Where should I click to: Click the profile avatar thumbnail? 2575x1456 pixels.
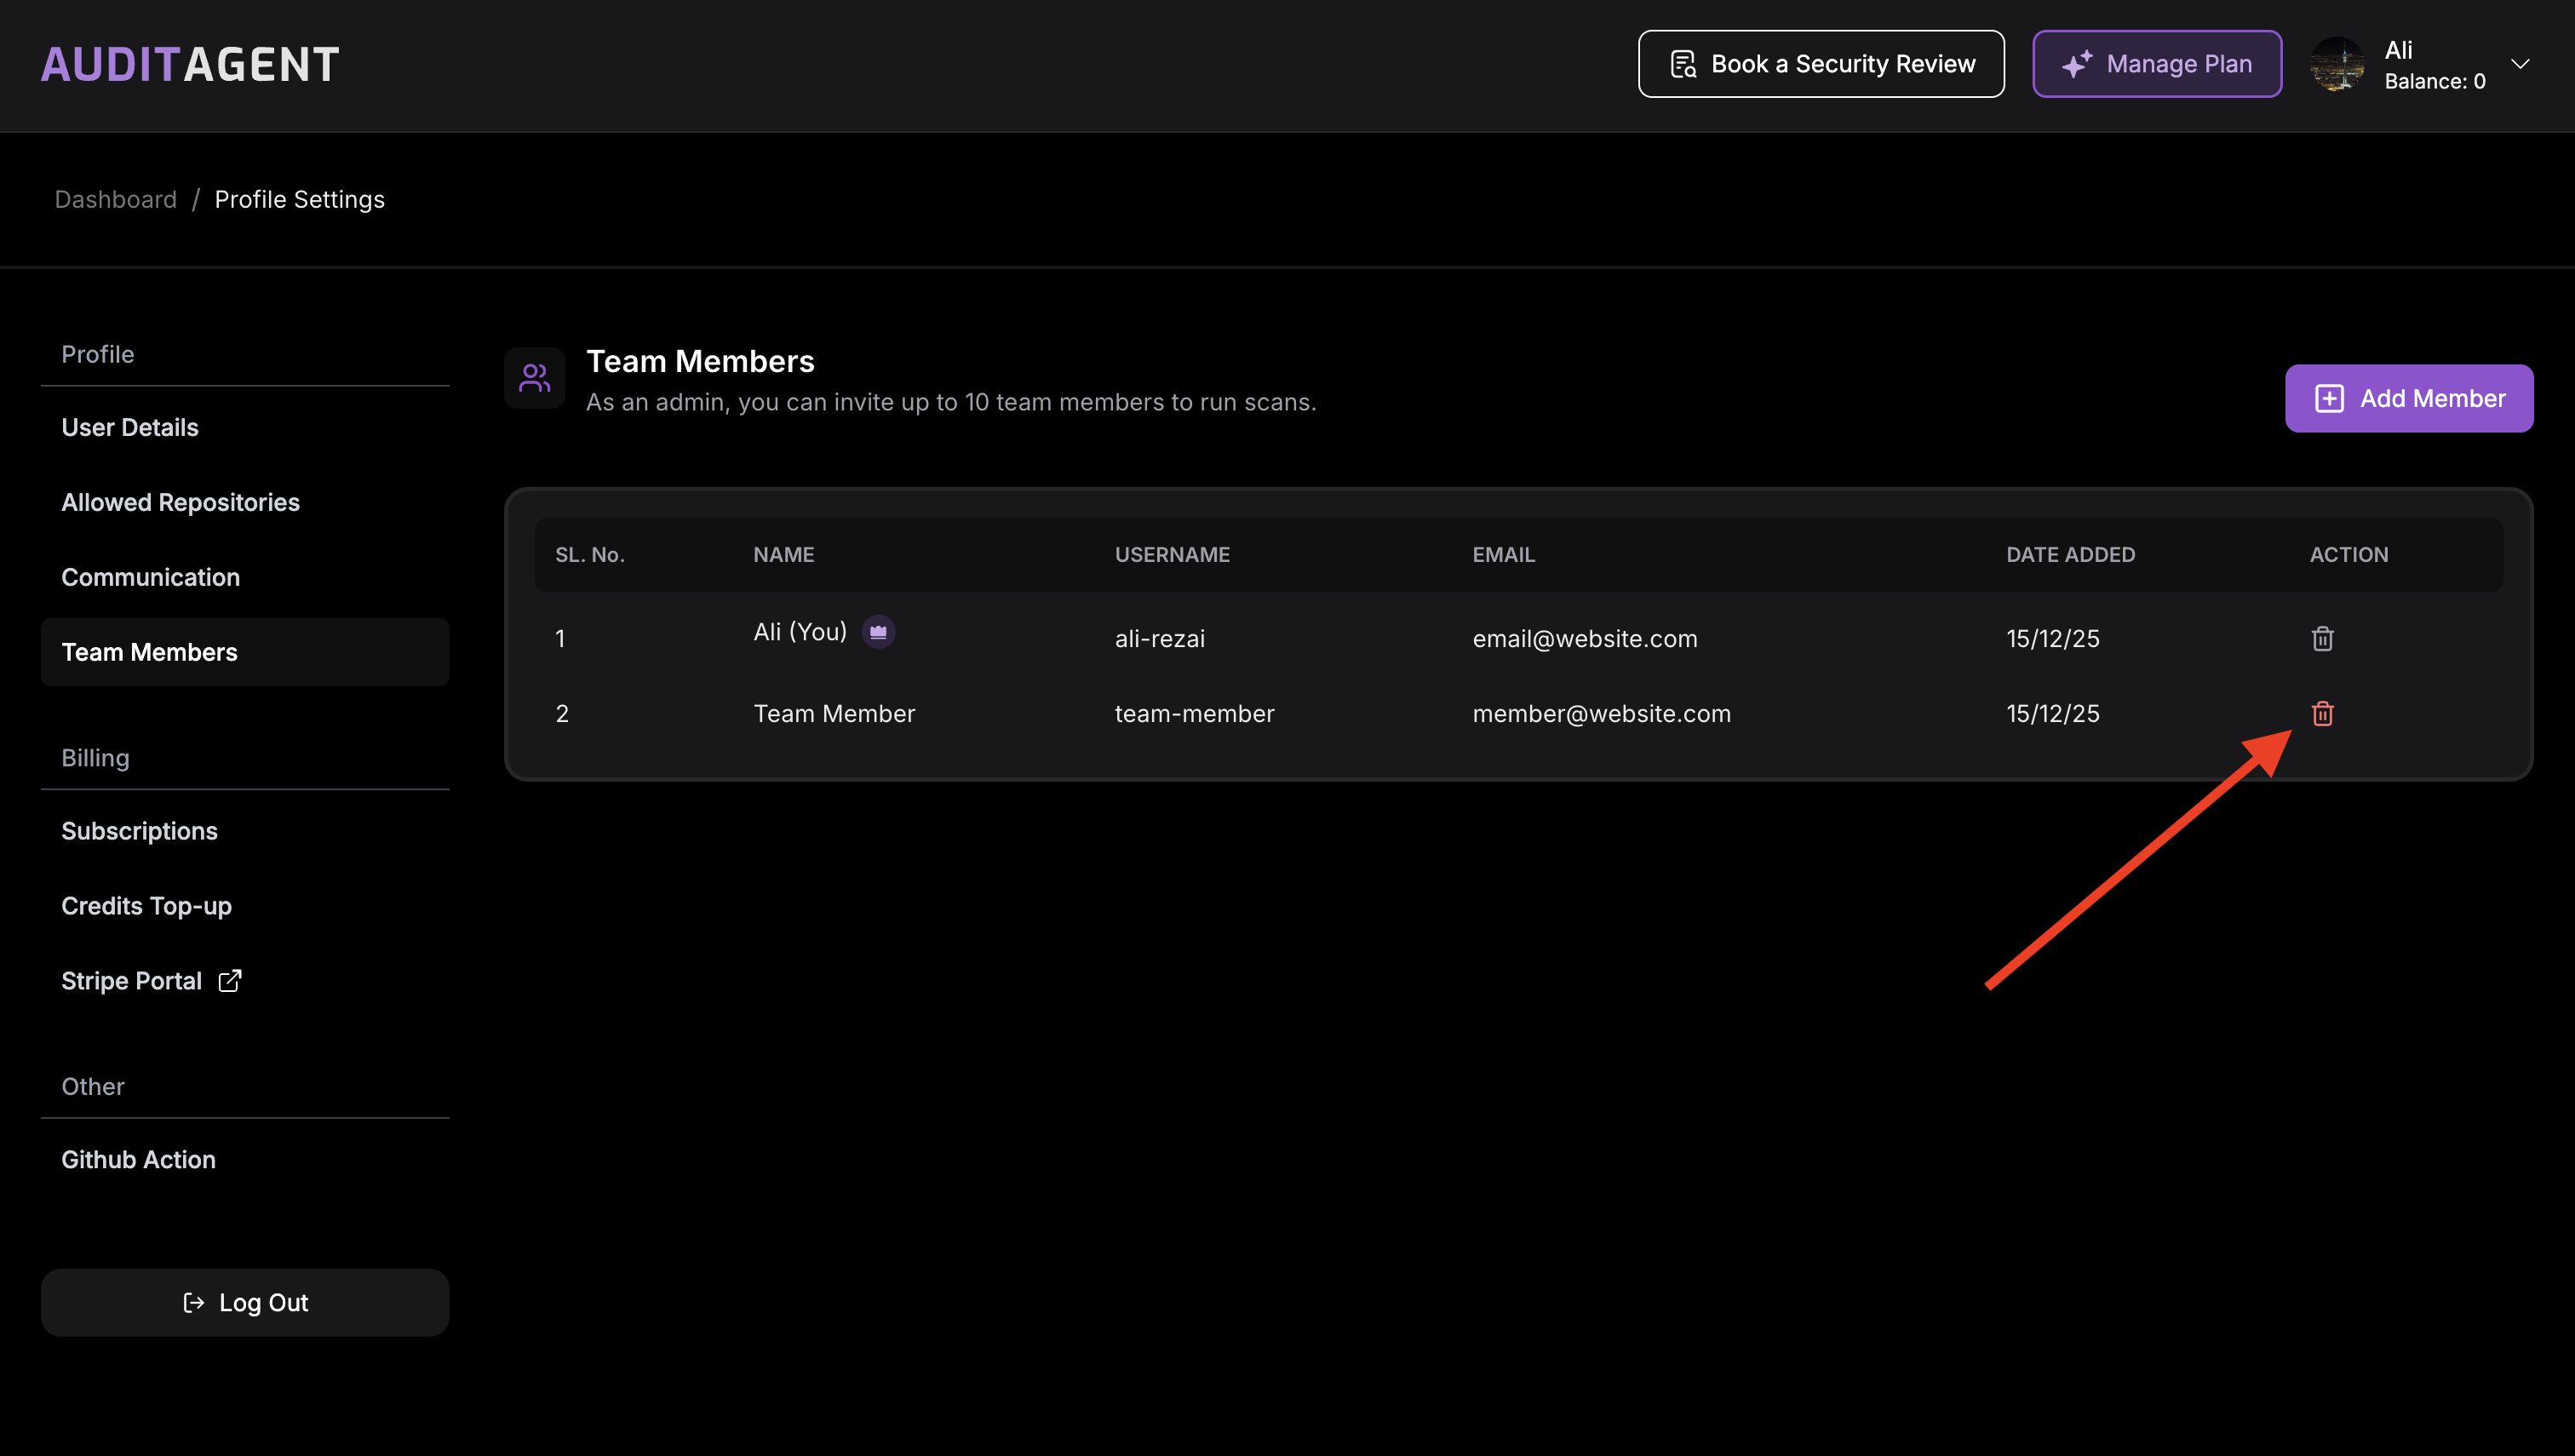[2338, 65]
